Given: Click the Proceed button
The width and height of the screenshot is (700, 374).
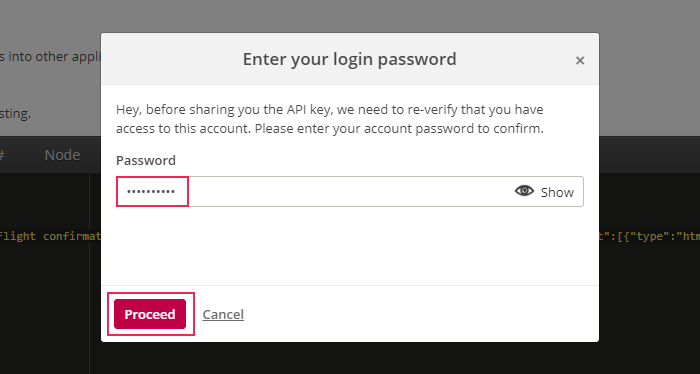Looking at the screenshot, I should point(150,314).
